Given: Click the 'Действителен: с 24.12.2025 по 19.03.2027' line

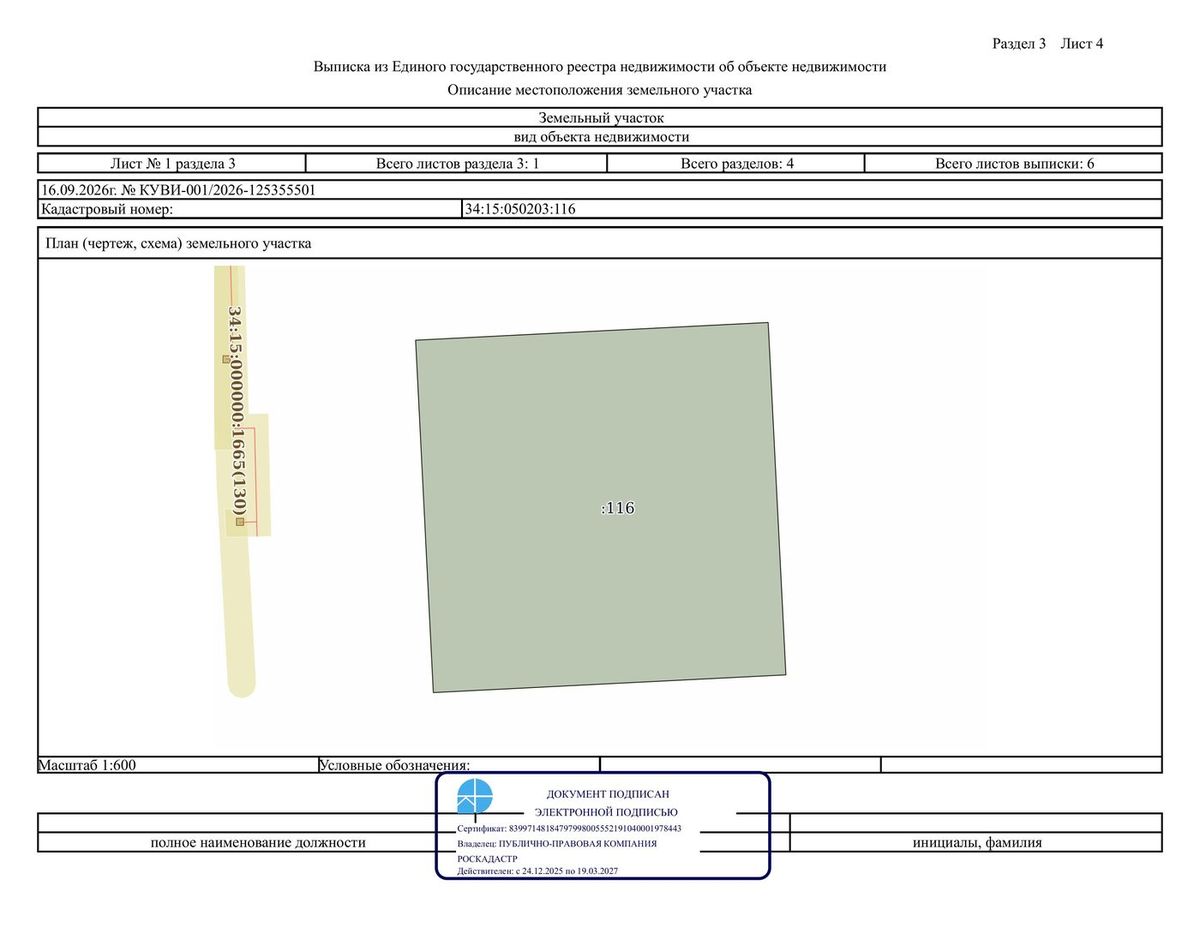Looking at the screenshot, I should pos(537,872).
